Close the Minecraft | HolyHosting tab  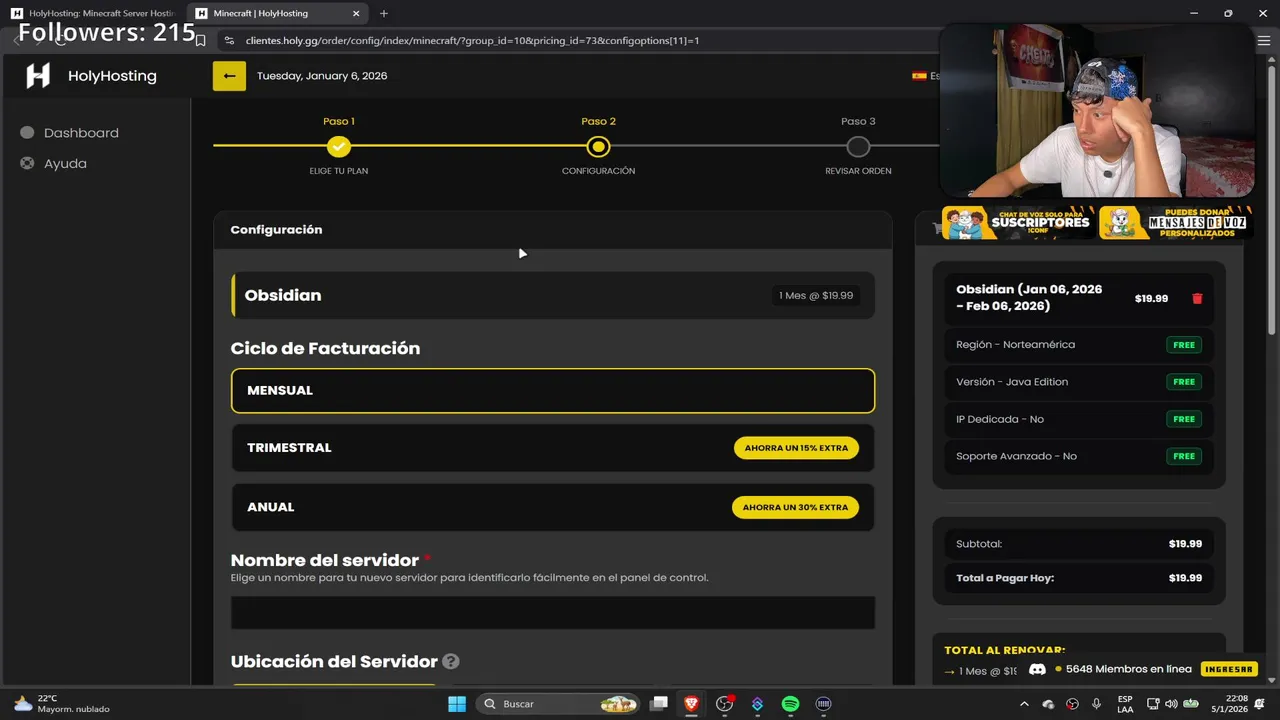(356, 13)
